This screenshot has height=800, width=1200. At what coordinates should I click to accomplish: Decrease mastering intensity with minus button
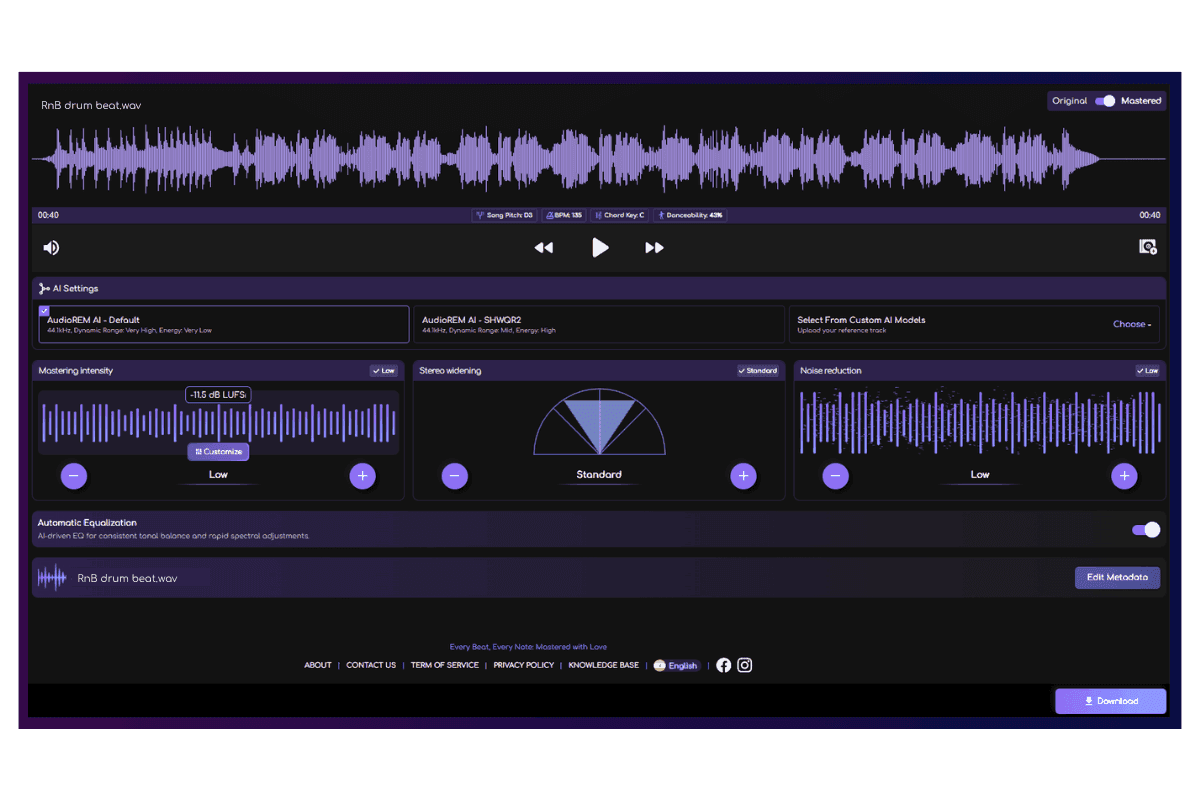click(74, 476)
